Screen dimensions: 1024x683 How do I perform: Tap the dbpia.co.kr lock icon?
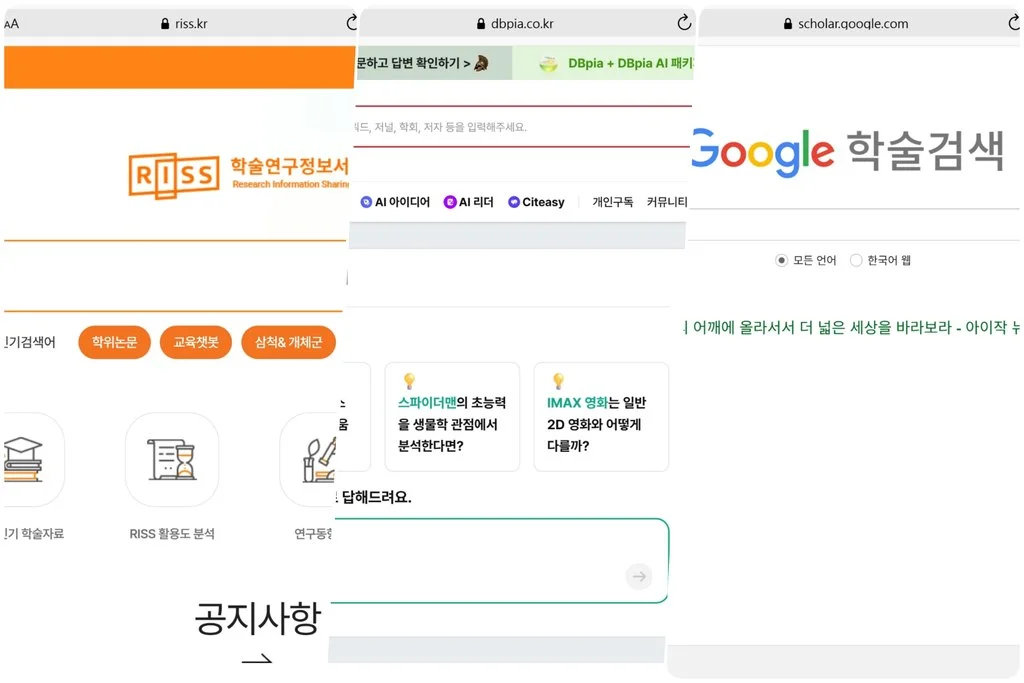pos(481,24)
